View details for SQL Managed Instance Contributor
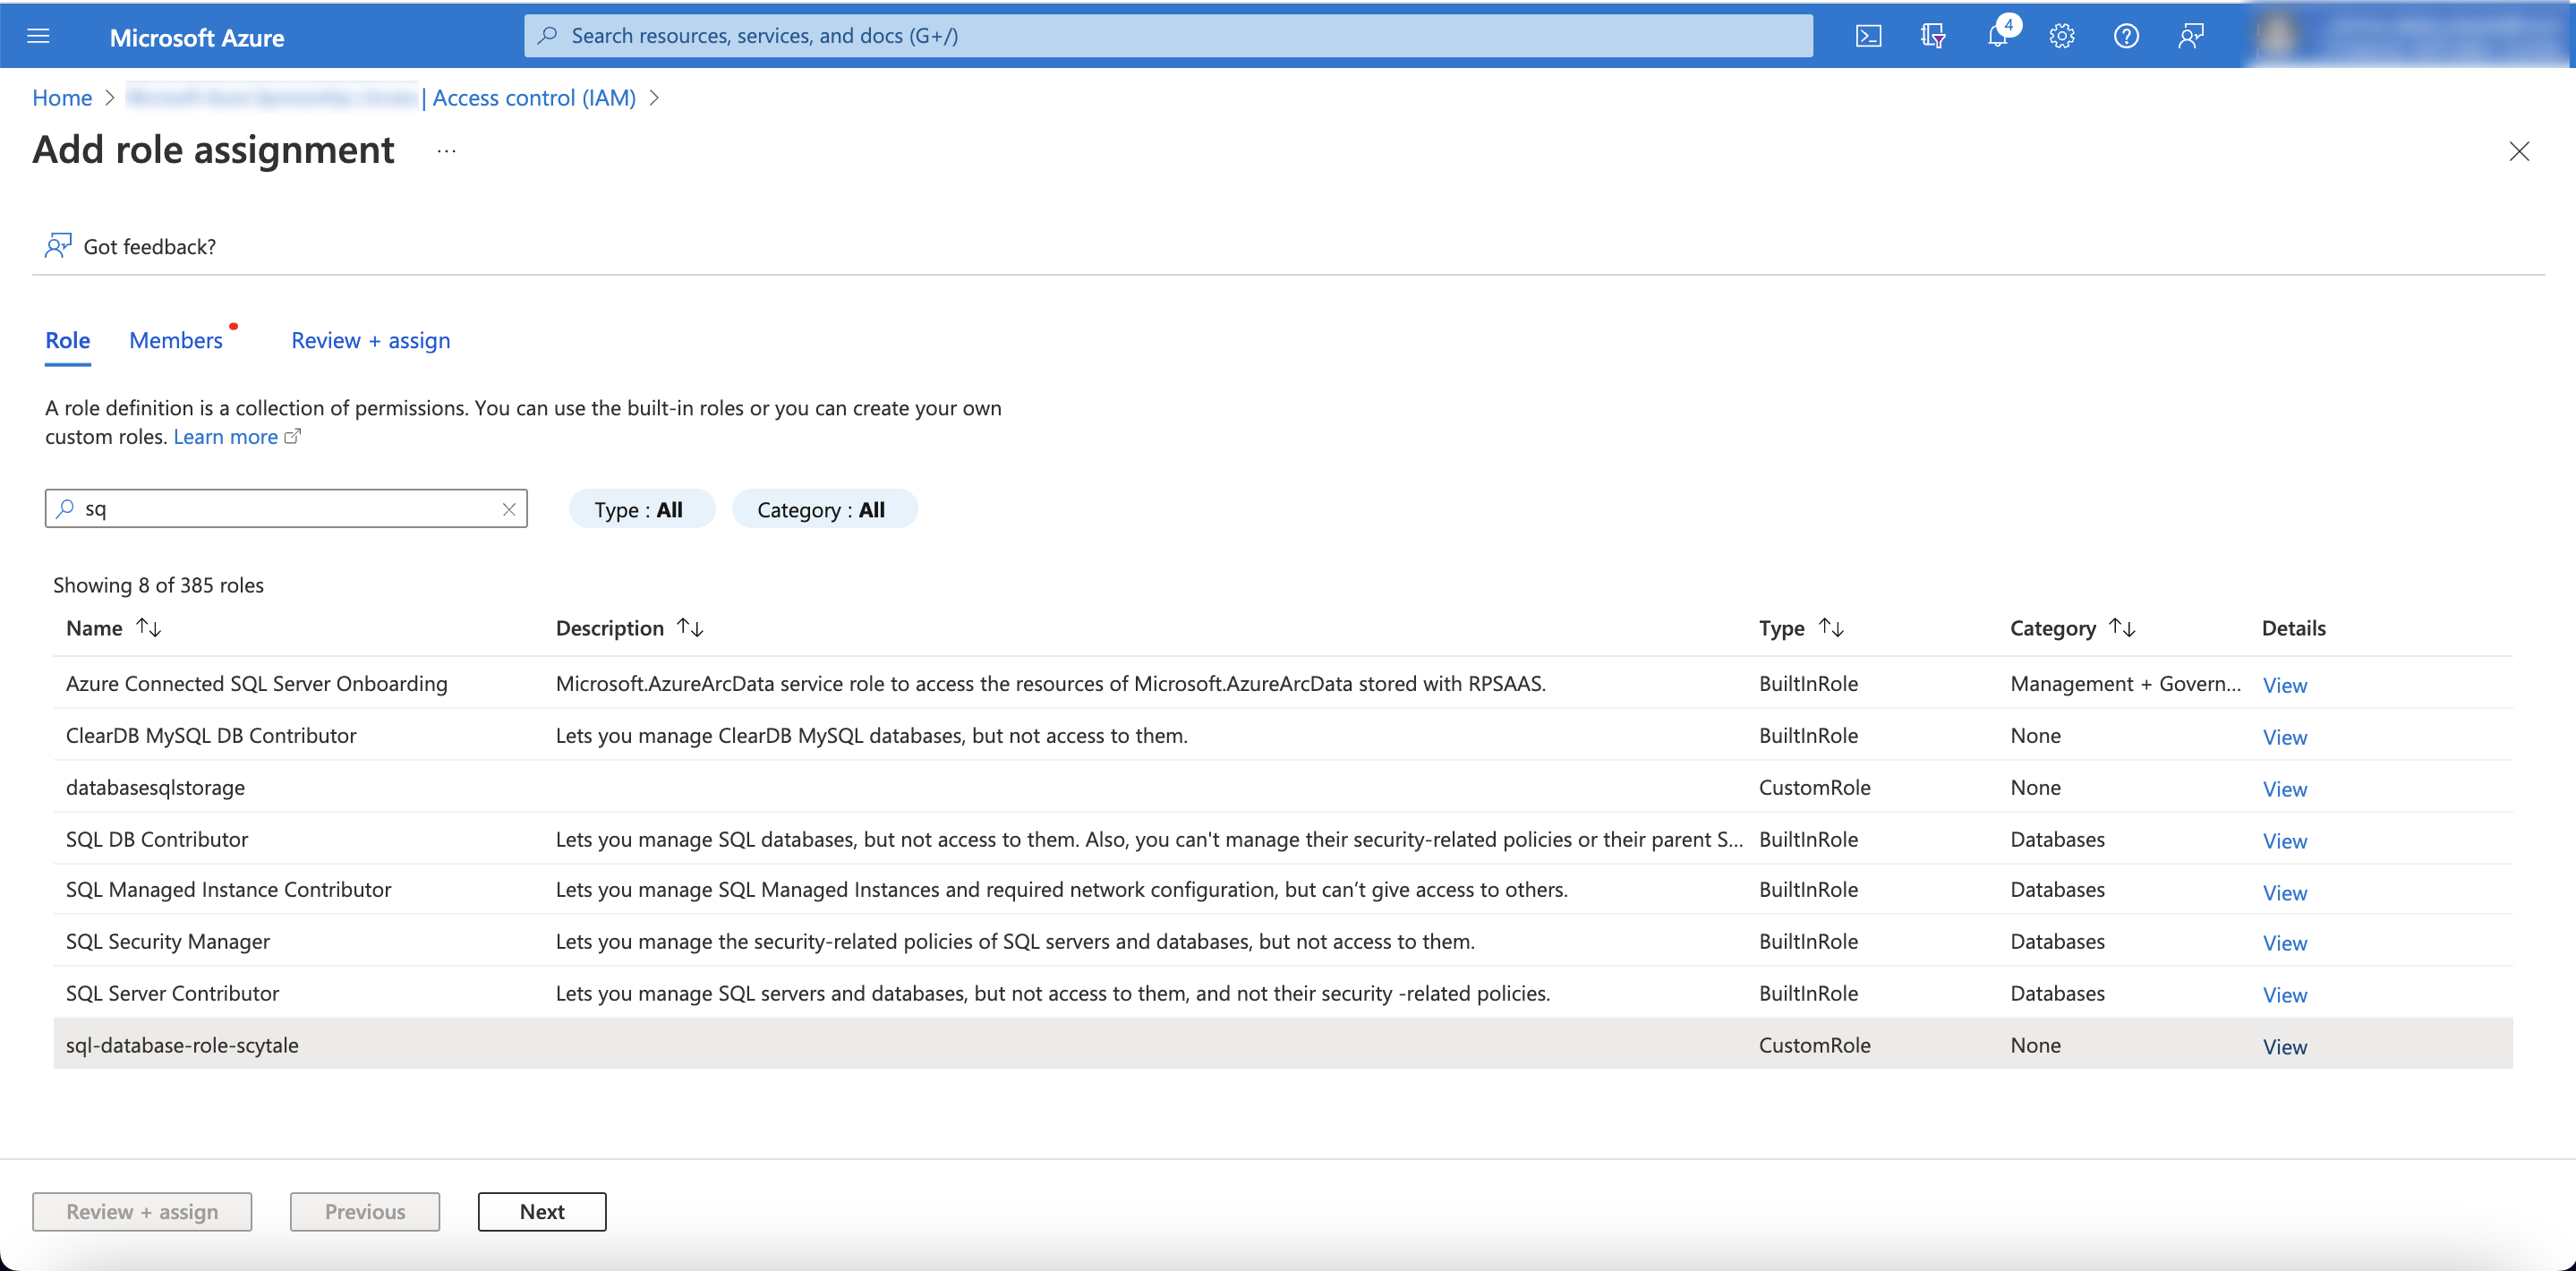2576x1271 pixels. pos(2285,892)
